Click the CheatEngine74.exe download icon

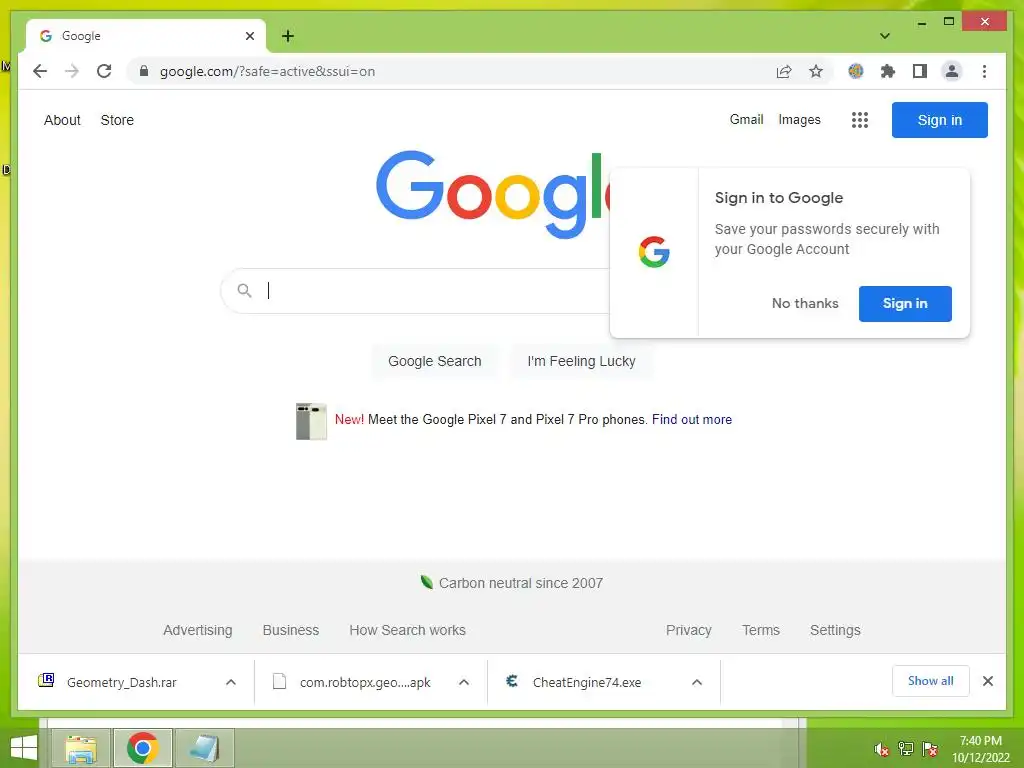512,681
